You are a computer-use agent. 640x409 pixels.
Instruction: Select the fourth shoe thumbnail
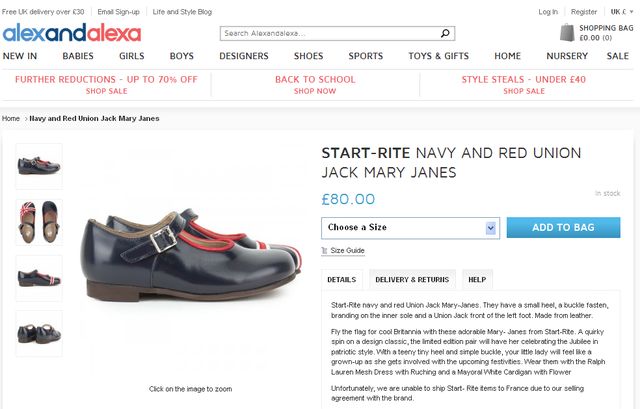[39, 332]
